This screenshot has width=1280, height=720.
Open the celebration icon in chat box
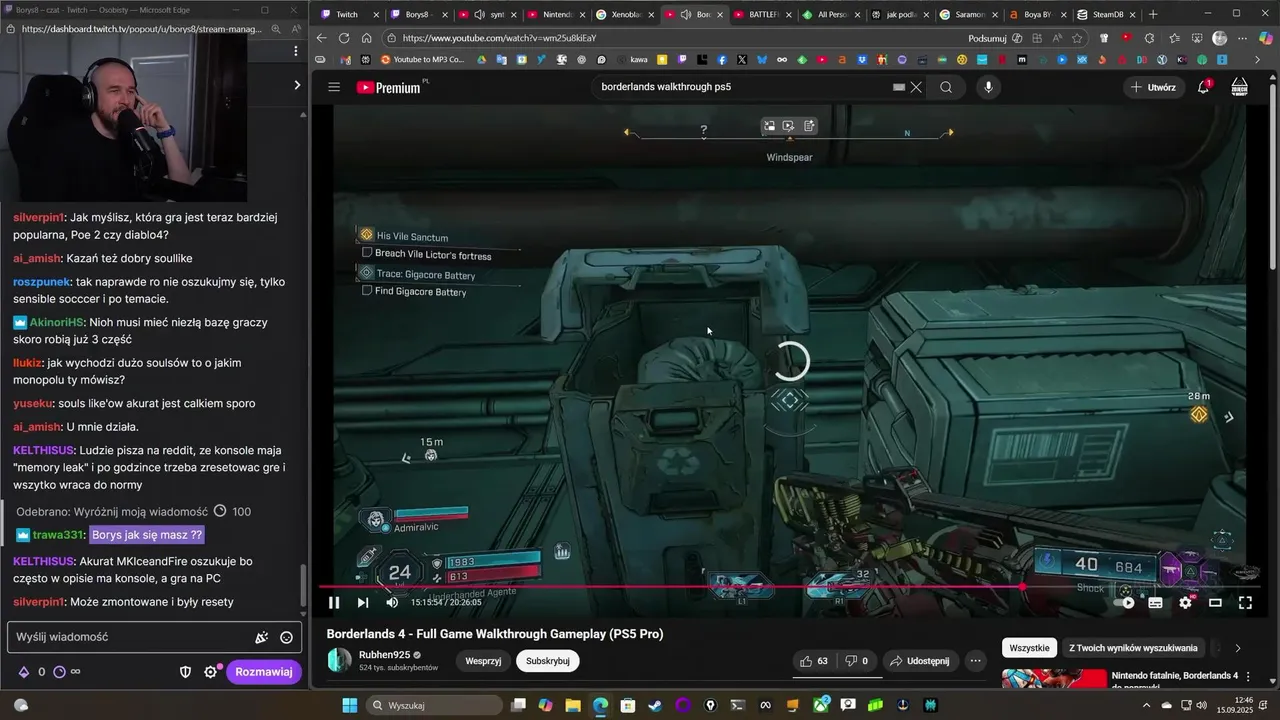(x=261, y=637)
